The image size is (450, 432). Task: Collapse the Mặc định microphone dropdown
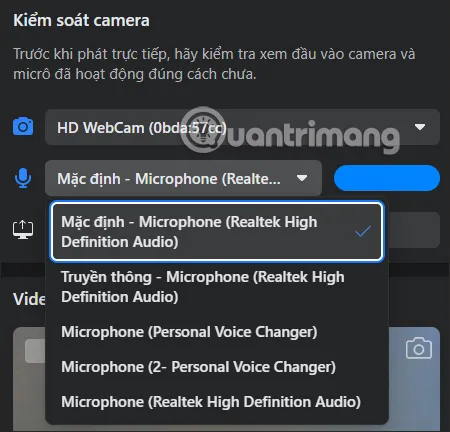pyautogui.click(x=183, y=178)
